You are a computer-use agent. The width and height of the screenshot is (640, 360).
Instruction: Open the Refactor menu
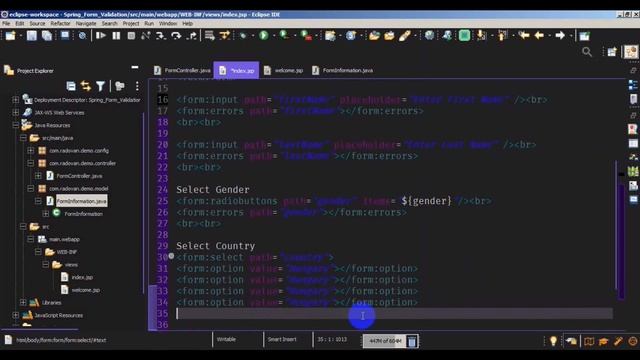(x=60, y=24)
